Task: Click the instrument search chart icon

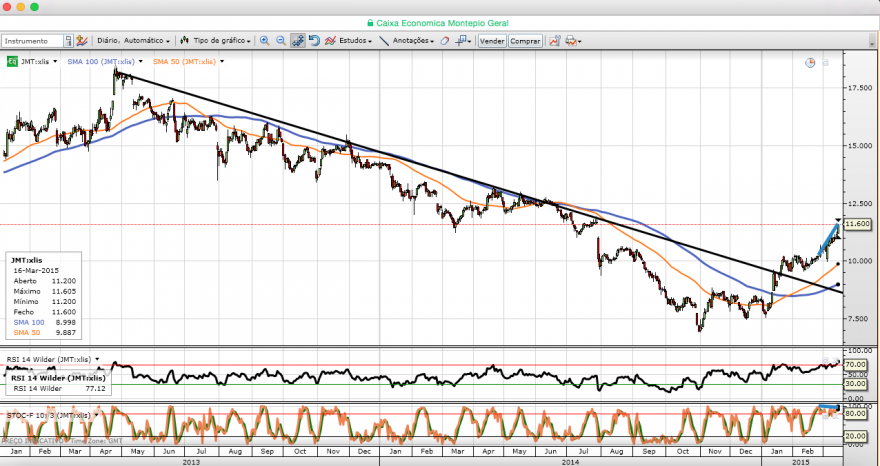Action: click(x=82, y=41)
